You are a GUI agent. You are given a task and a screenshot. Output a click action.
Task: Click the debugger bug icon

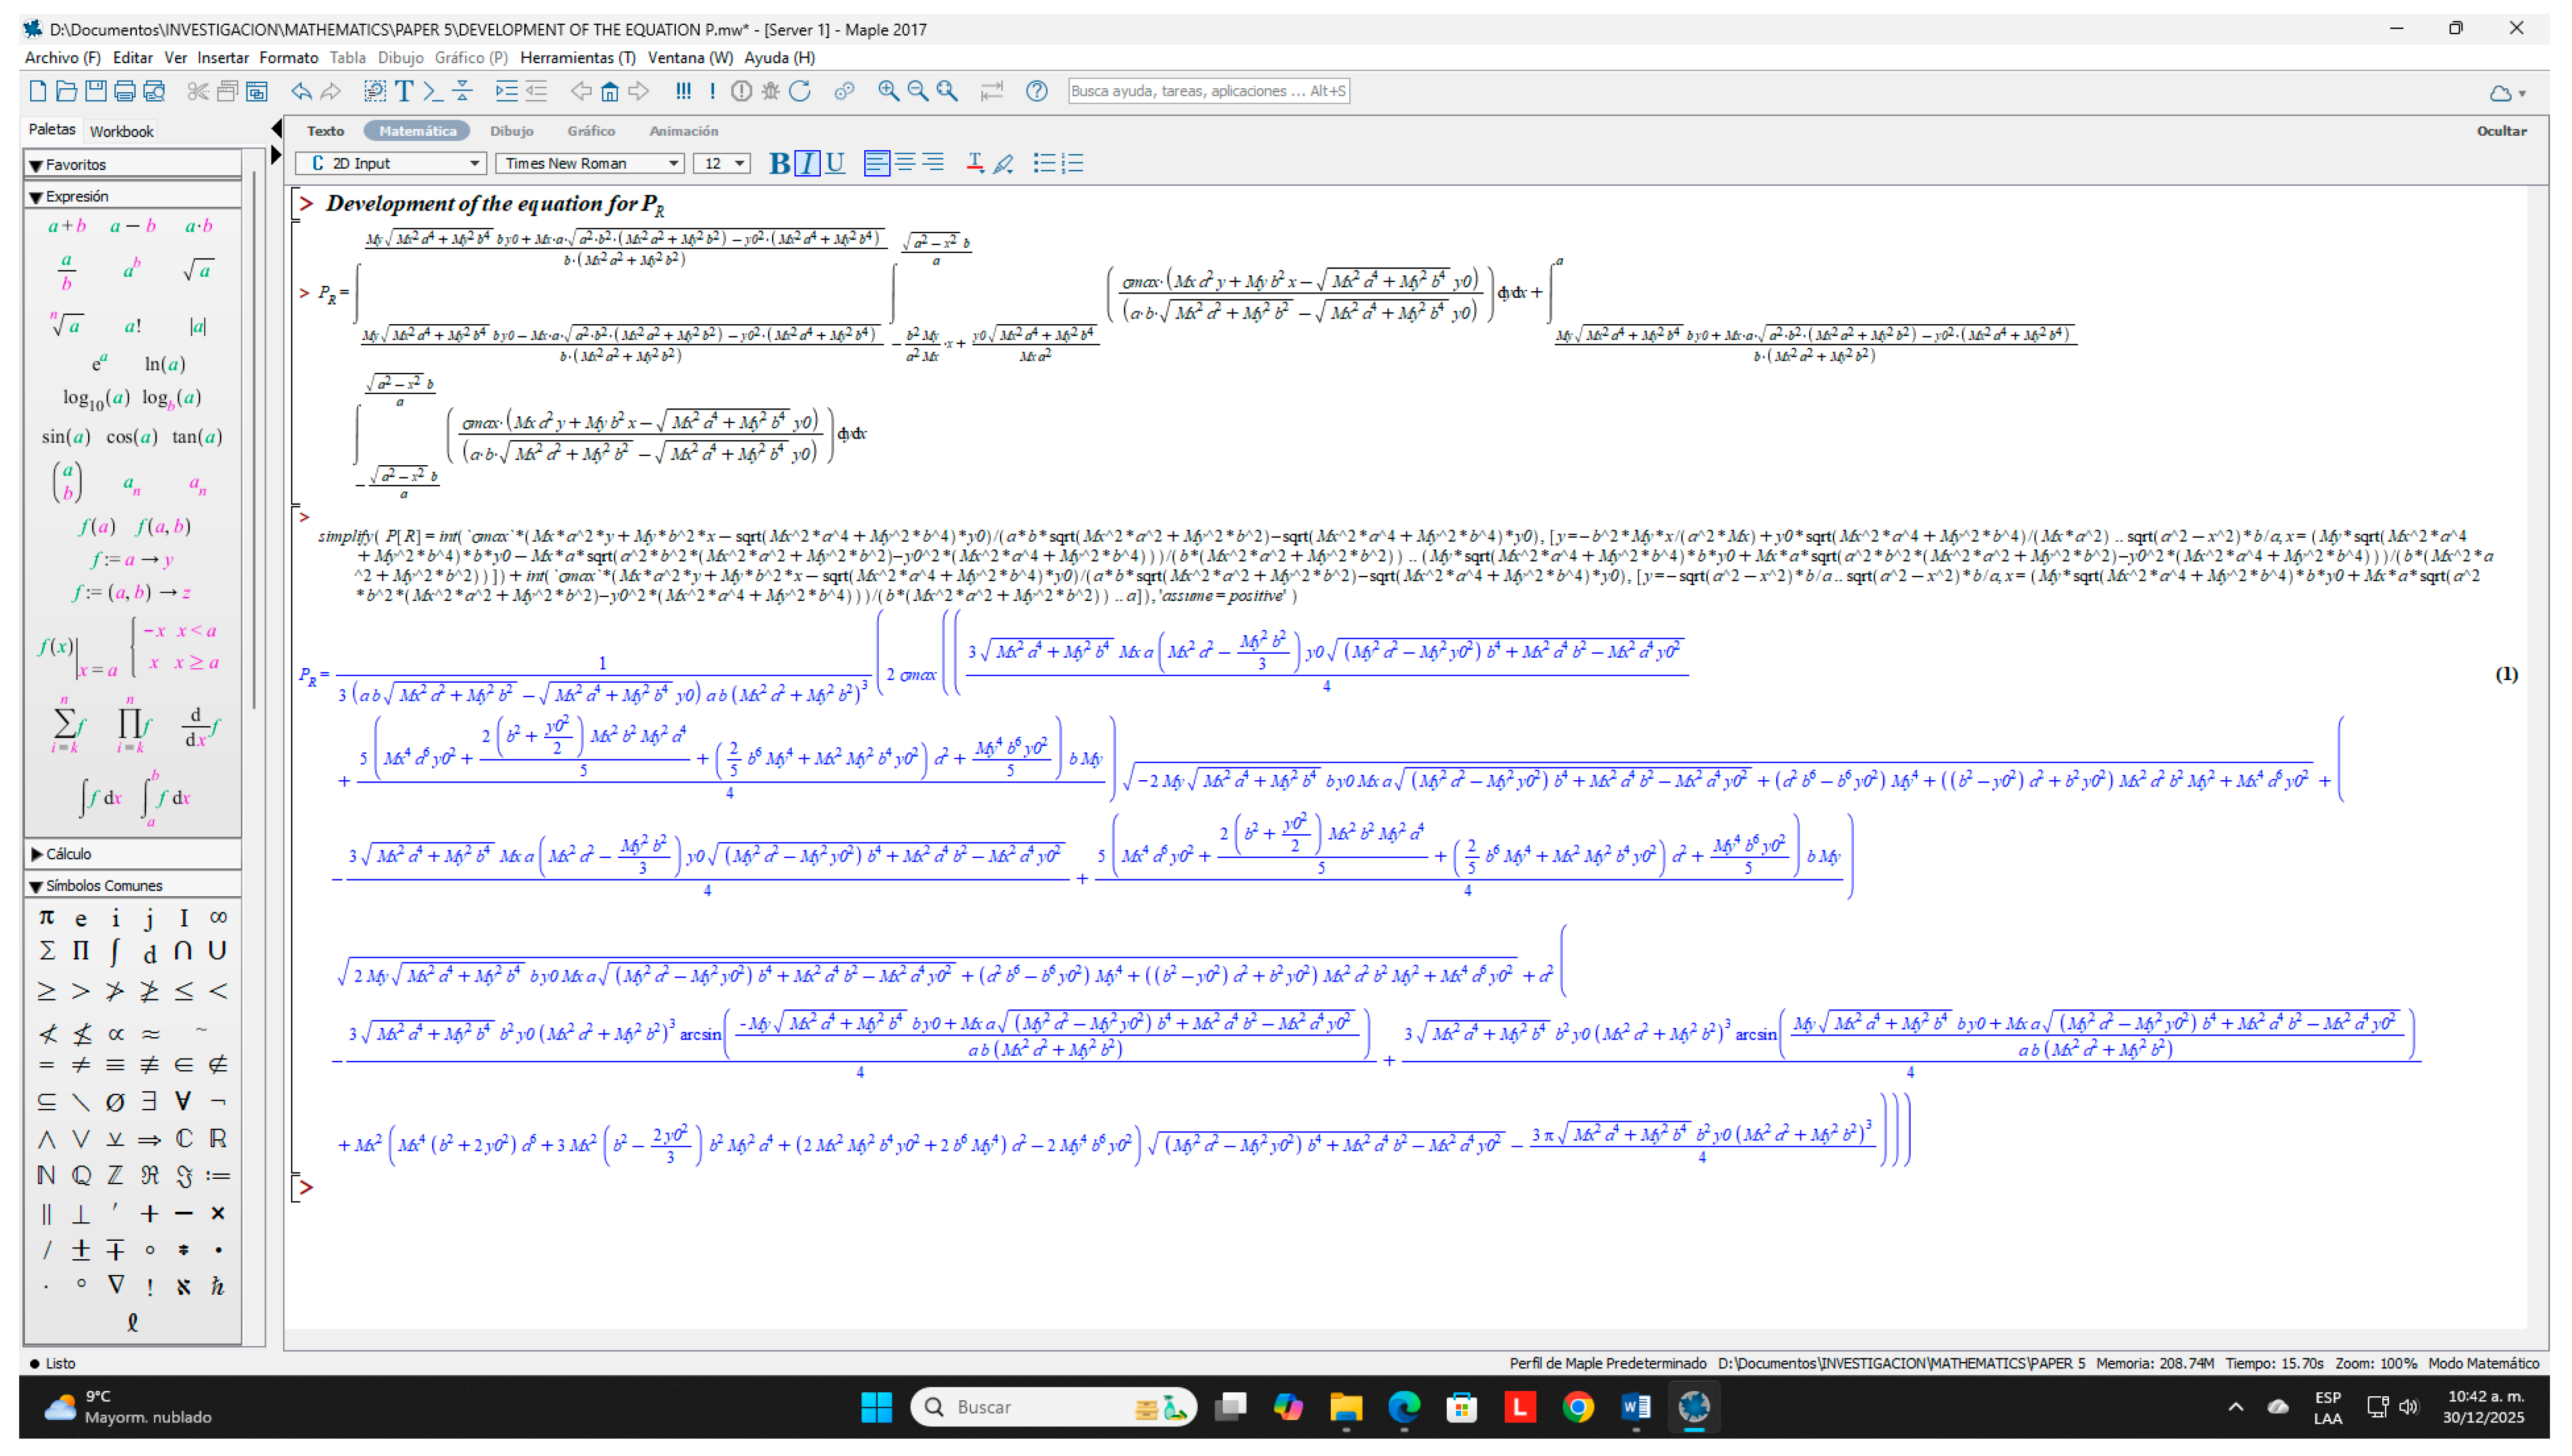[770, 91]
